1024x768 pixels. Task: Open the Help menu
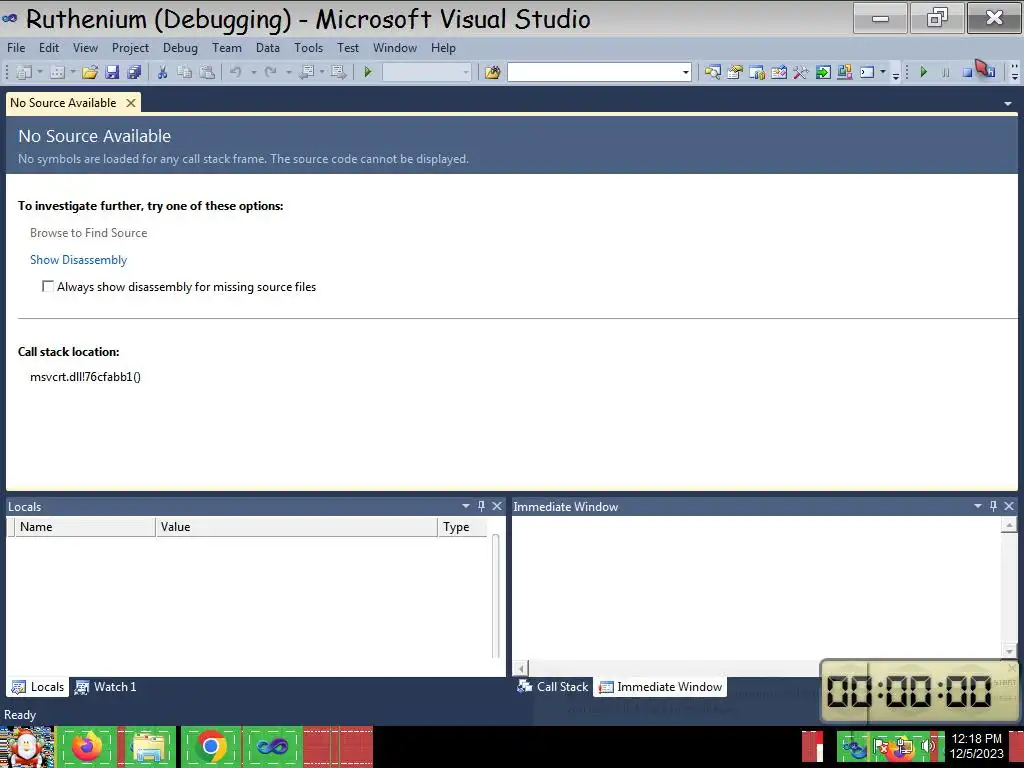pyautogui.click(x=443, y=48)
